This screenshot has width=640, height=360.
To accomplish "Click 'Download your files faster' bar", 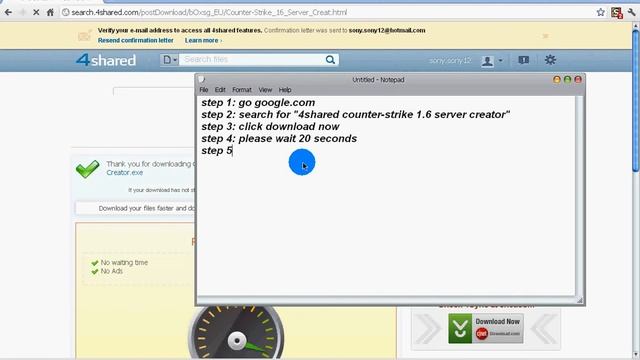I will coord(136,208).
